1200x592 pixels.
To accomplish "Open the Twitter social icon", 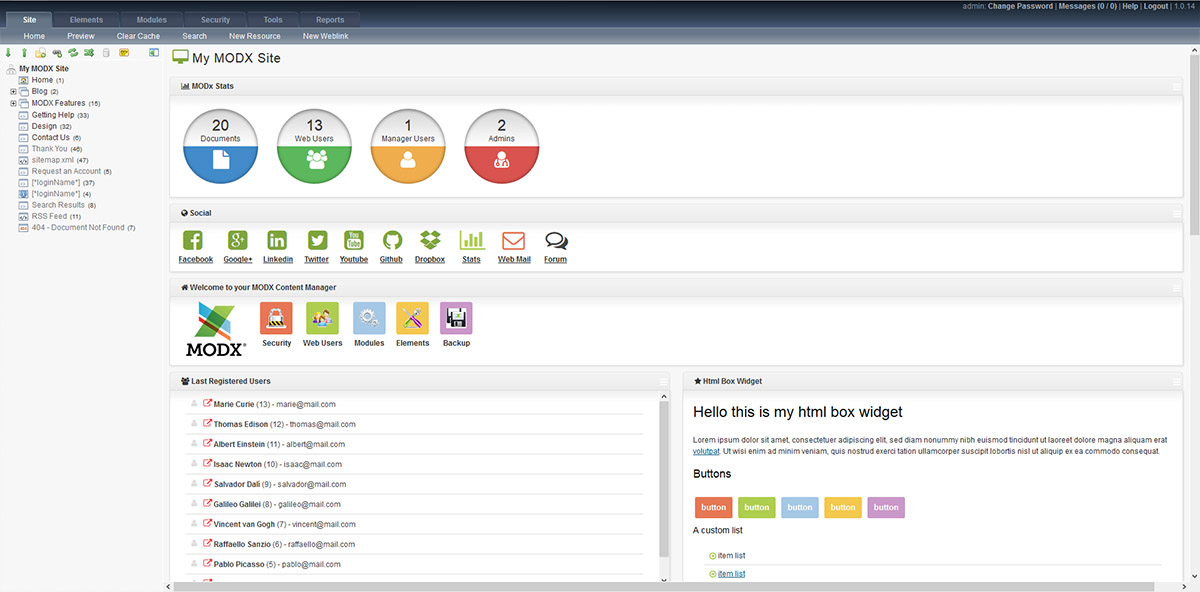I will coord(317,240).
